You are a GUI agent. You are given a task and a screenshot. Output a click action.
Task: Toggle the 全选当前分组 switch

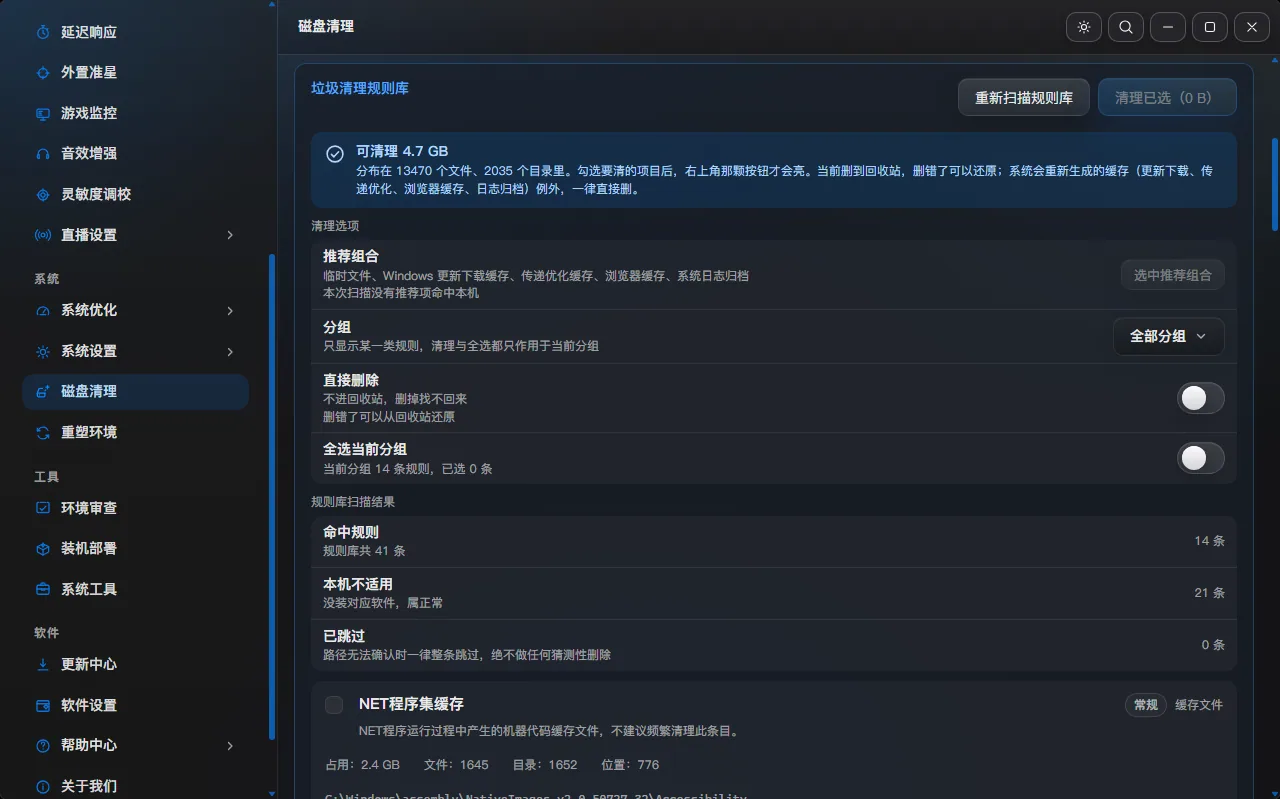point(1199,458)
